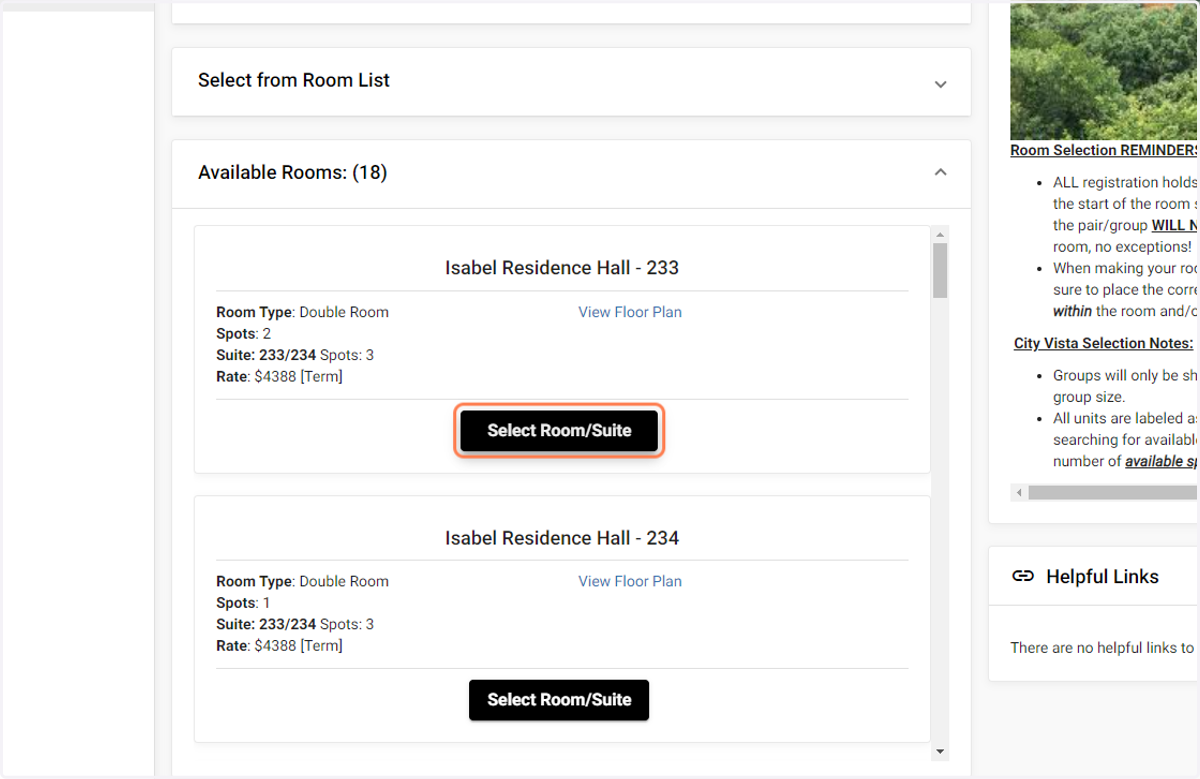Click the reminders panel scroll-left arrow
This screenshot has width=1200, height=779.
[x=1019, y=492]
